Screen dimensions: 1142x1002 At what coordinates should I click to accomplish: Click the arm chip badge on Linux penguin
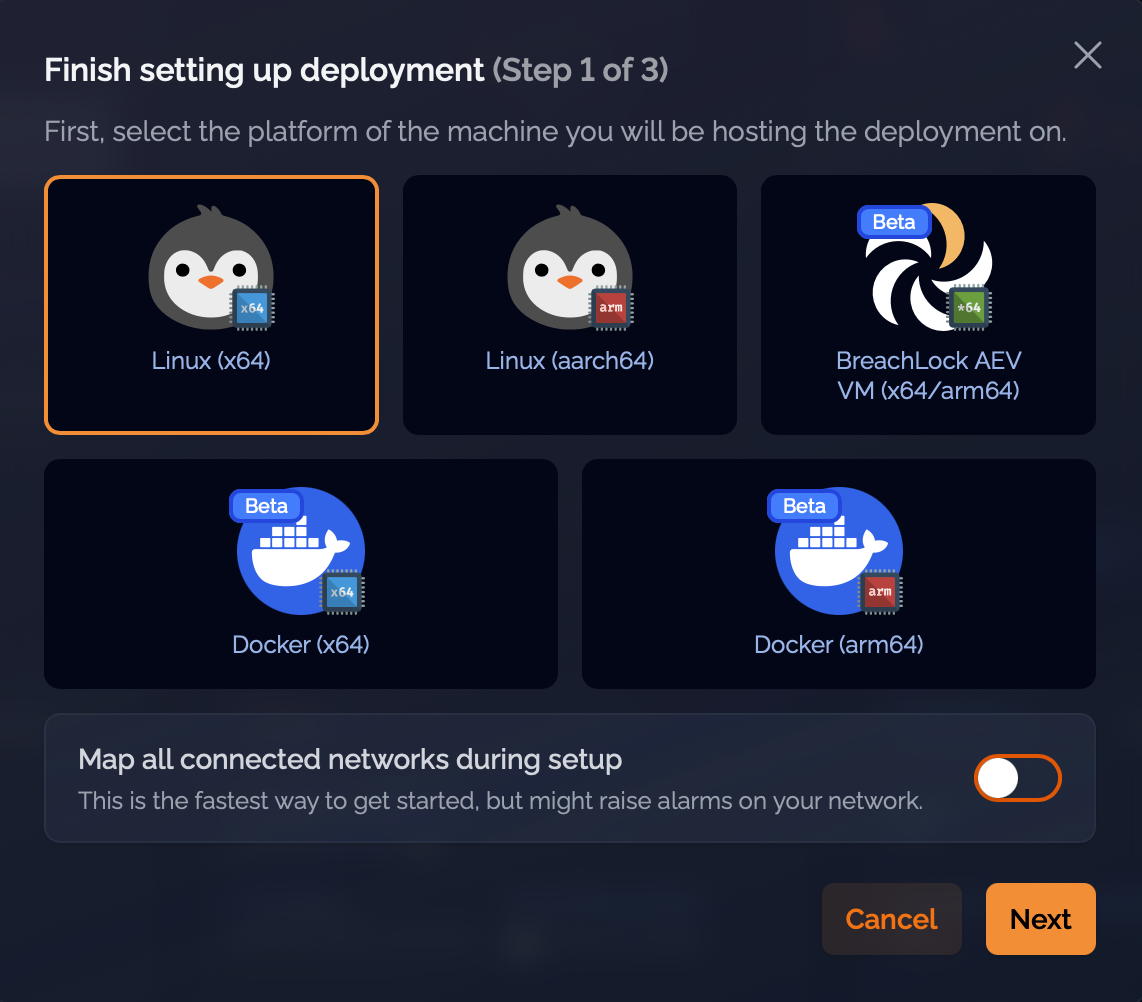pyautogui.click(x=611, y=308)
